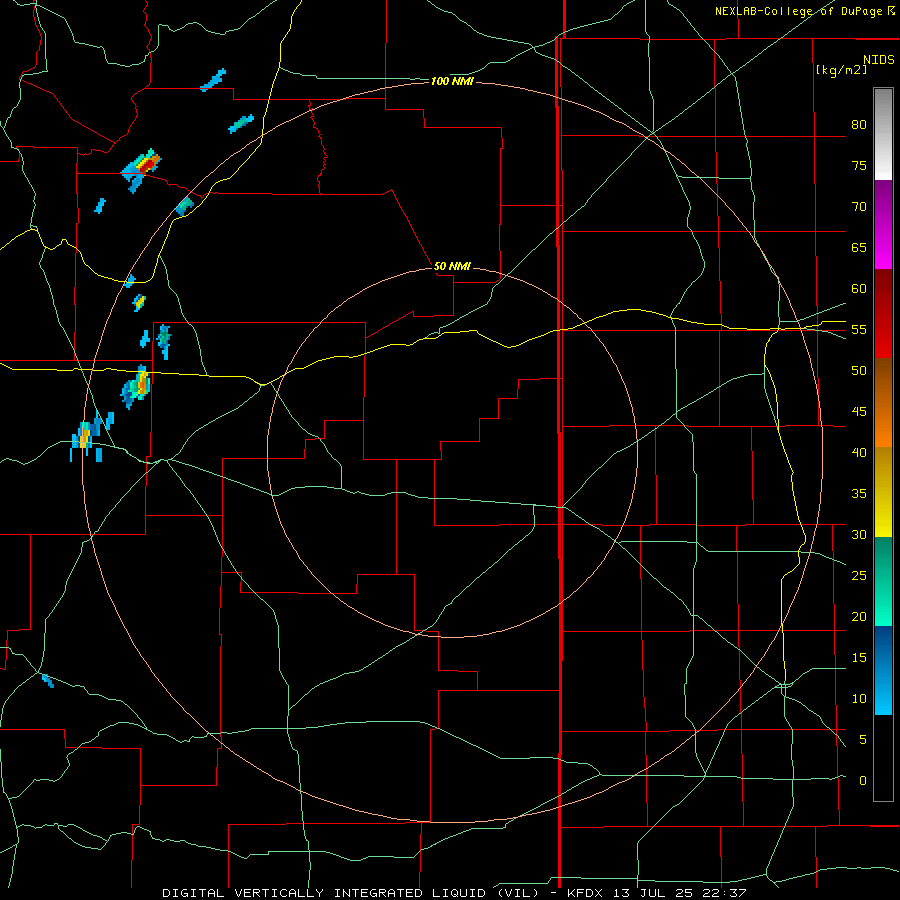Image resolution: width=900 pixels, height=900 pixels.
Task: Click the 65 value on the color scale
Action: (x=859, y=247)
